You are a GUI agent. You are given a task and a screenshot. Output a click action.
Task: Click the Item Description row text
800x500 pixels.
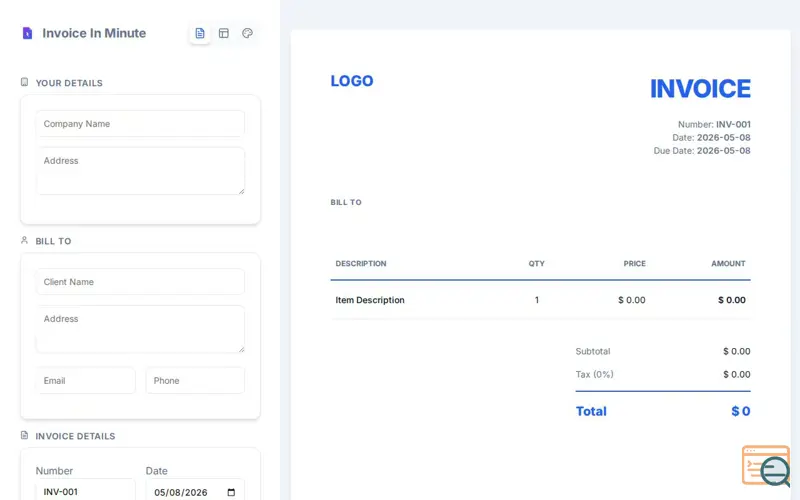click(370, 300)
